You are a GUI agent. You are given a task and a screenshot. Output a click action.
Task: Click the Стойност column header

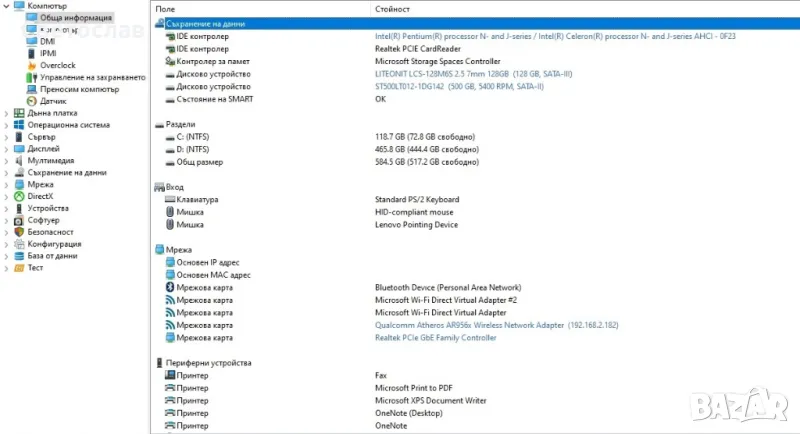(391, 7)
